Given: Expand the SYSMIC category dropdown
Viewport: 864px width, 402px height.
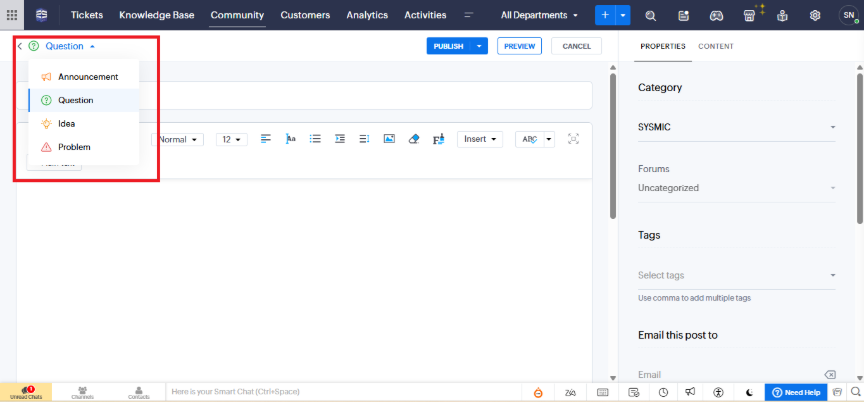Looking at the screenshot, I should 832,127.
